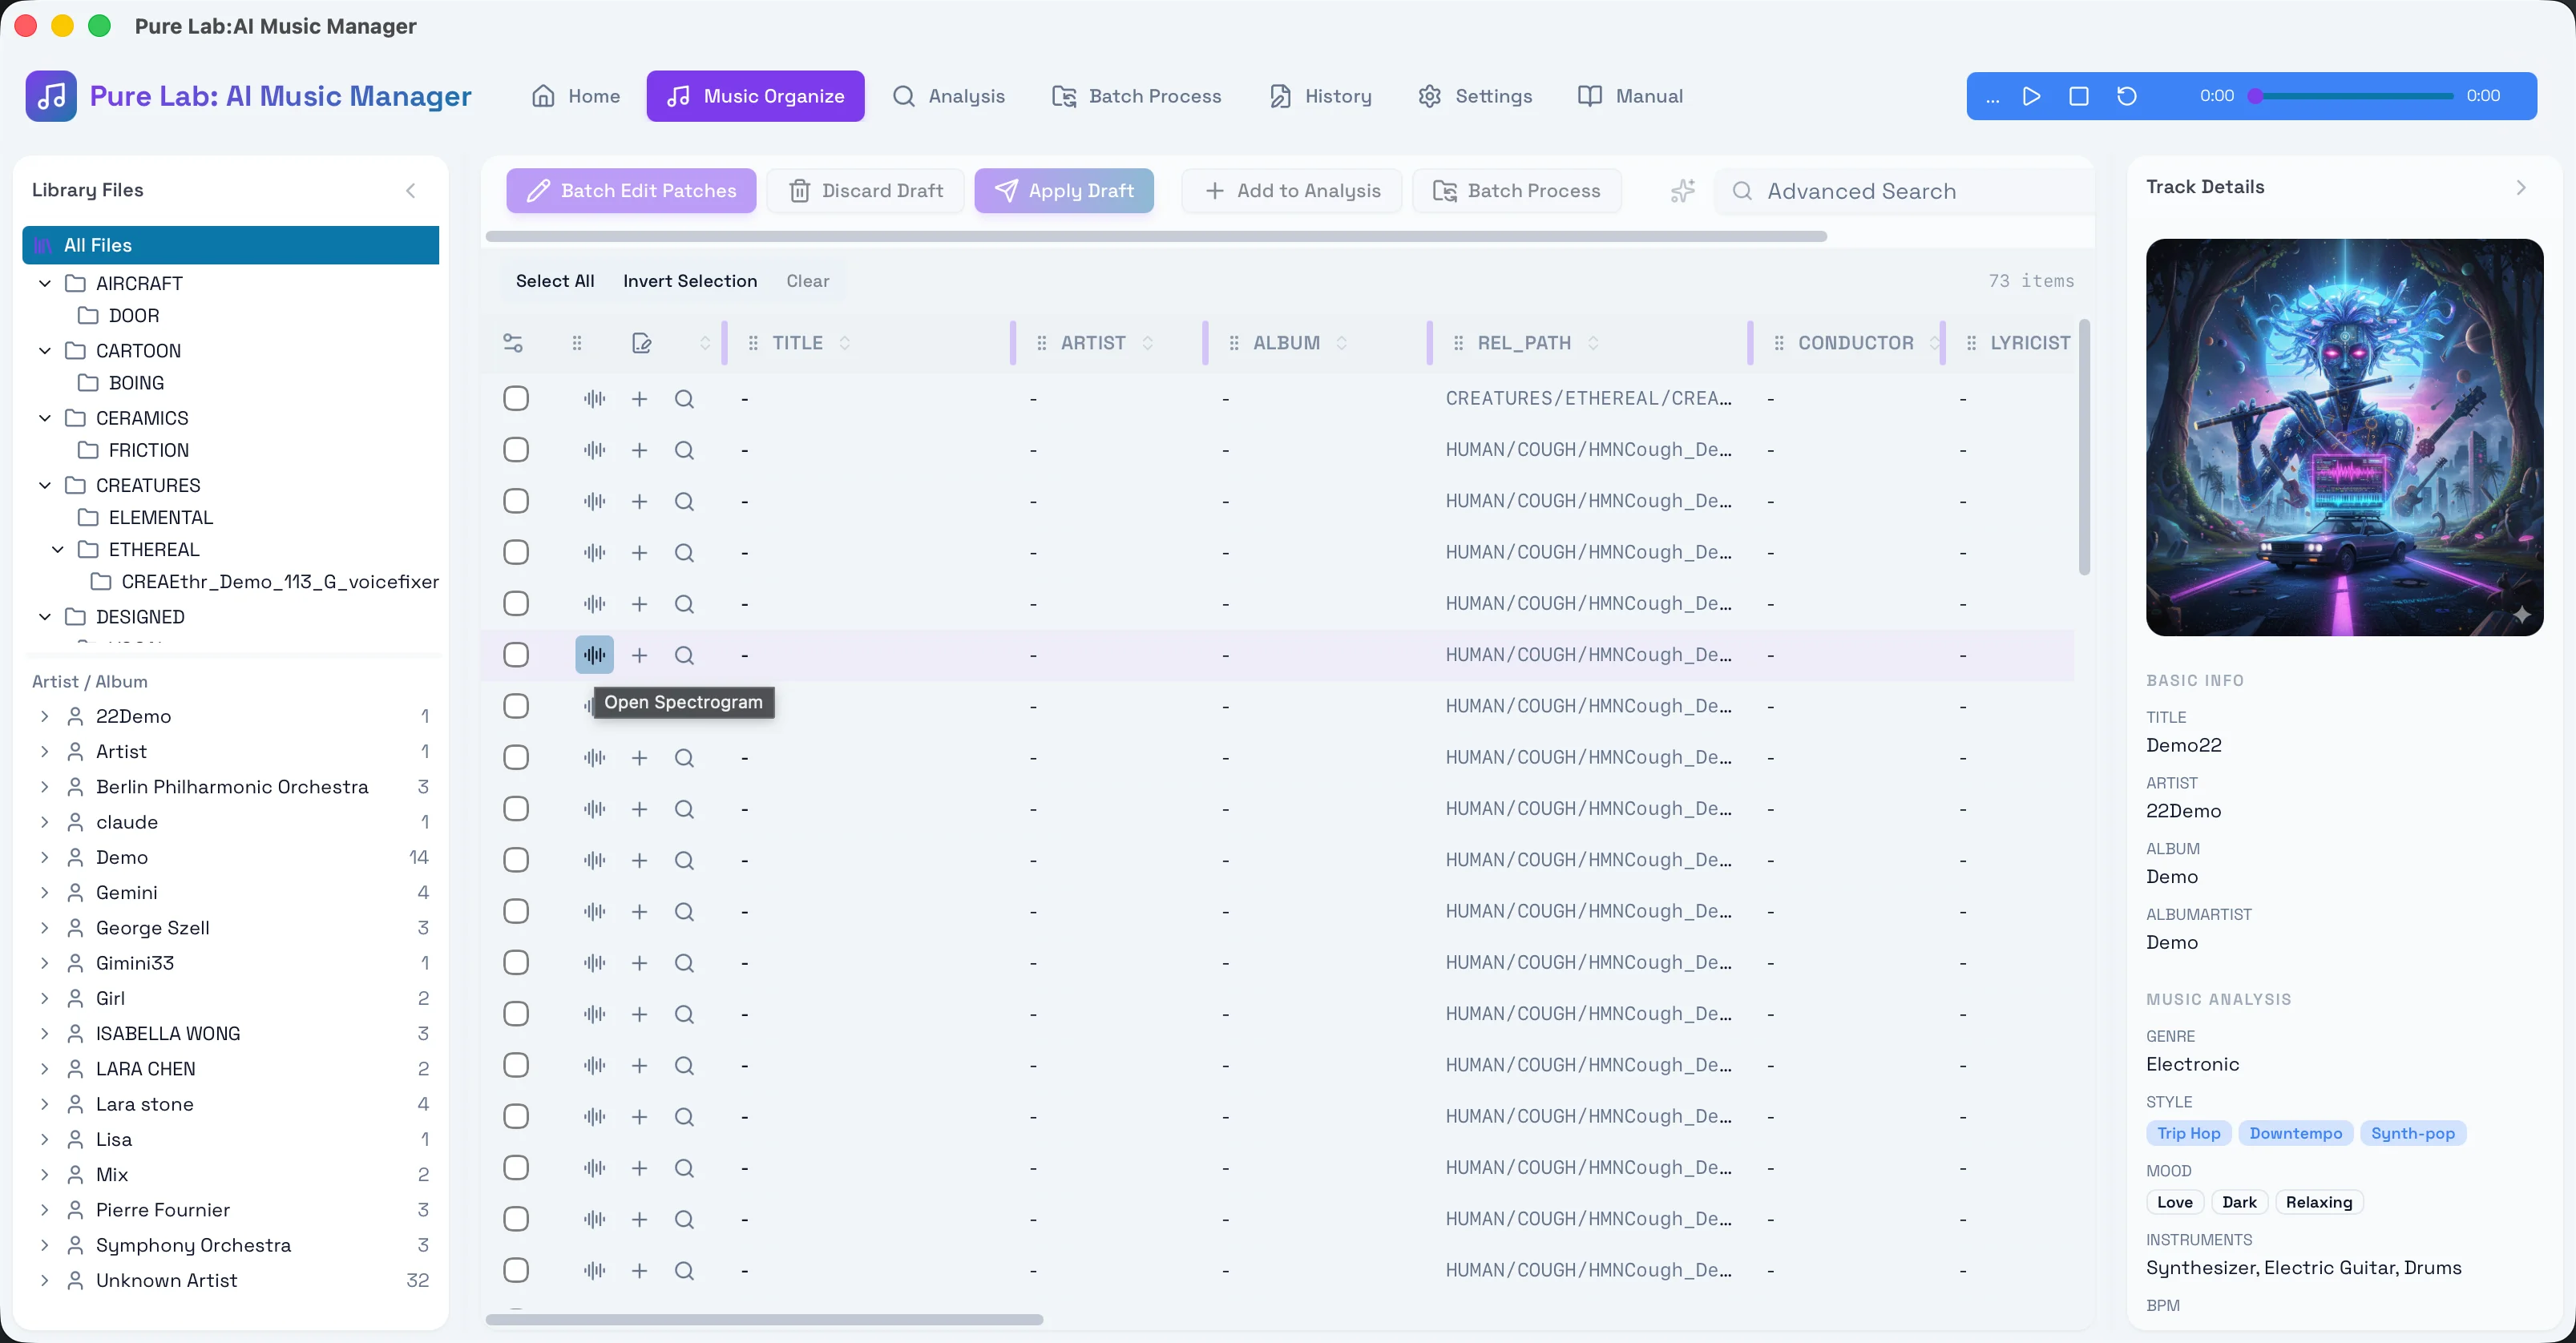Screen dimensions: 2576x1343
Task: Tick the checkbox of the second HUMAN/COUGH row
Action: coord(516,501)
